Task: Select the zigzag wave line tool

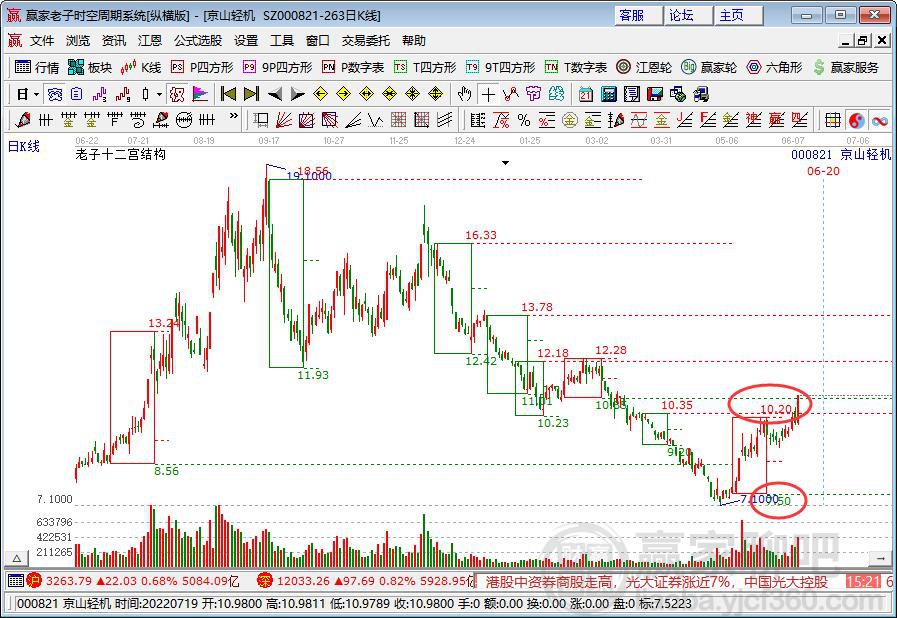Action: (x=375, y=120)
